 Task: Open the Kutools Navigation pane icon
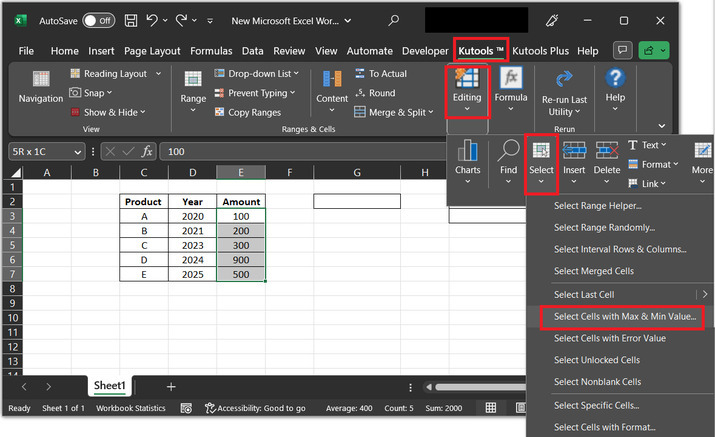[x=40, y=87]
